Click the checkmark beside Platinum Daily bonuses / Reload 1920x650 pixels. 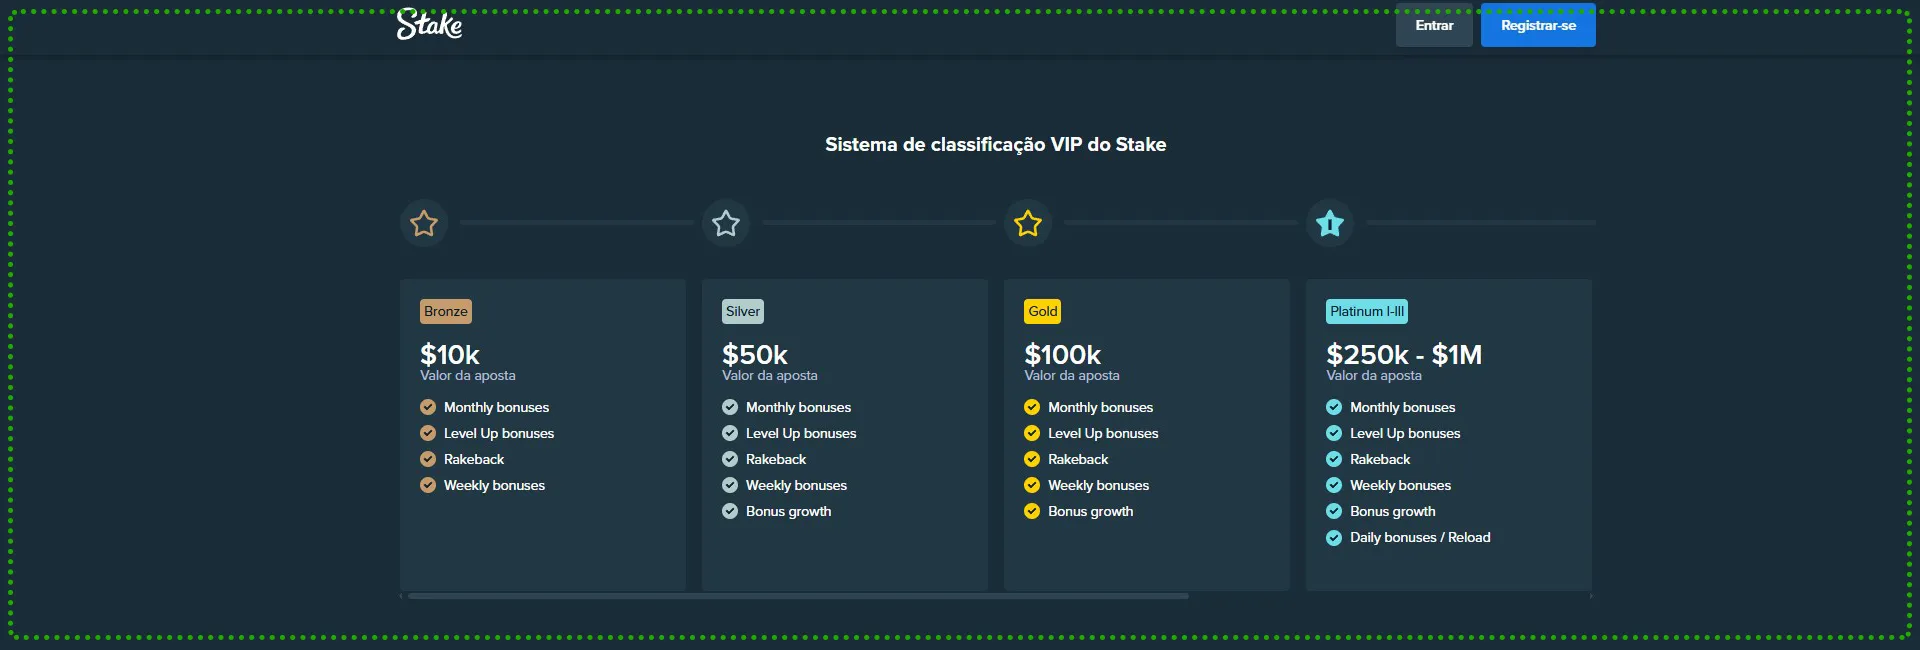click(1333, 537)
